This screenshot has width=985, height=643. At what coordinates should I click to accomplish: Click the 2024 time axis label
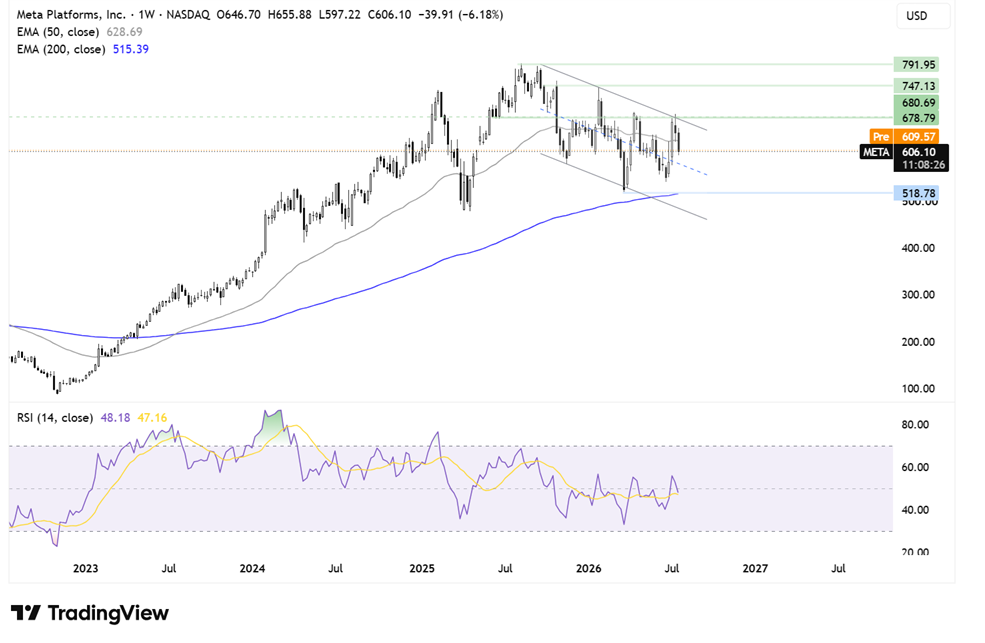point(253,568)
